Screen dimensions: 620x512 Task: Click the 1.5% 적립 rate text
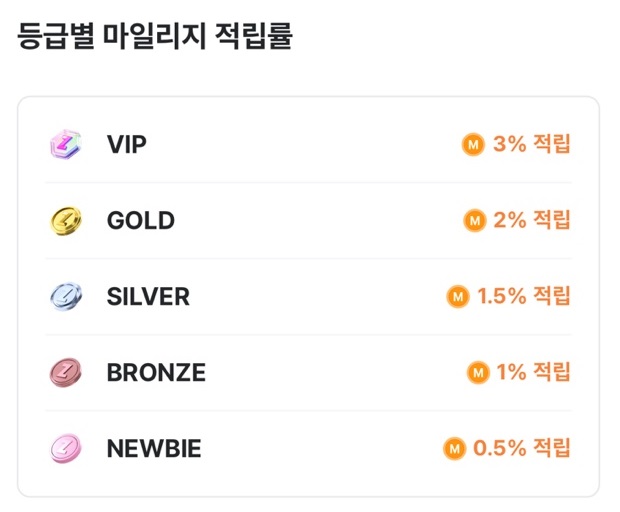click(524, 296)
